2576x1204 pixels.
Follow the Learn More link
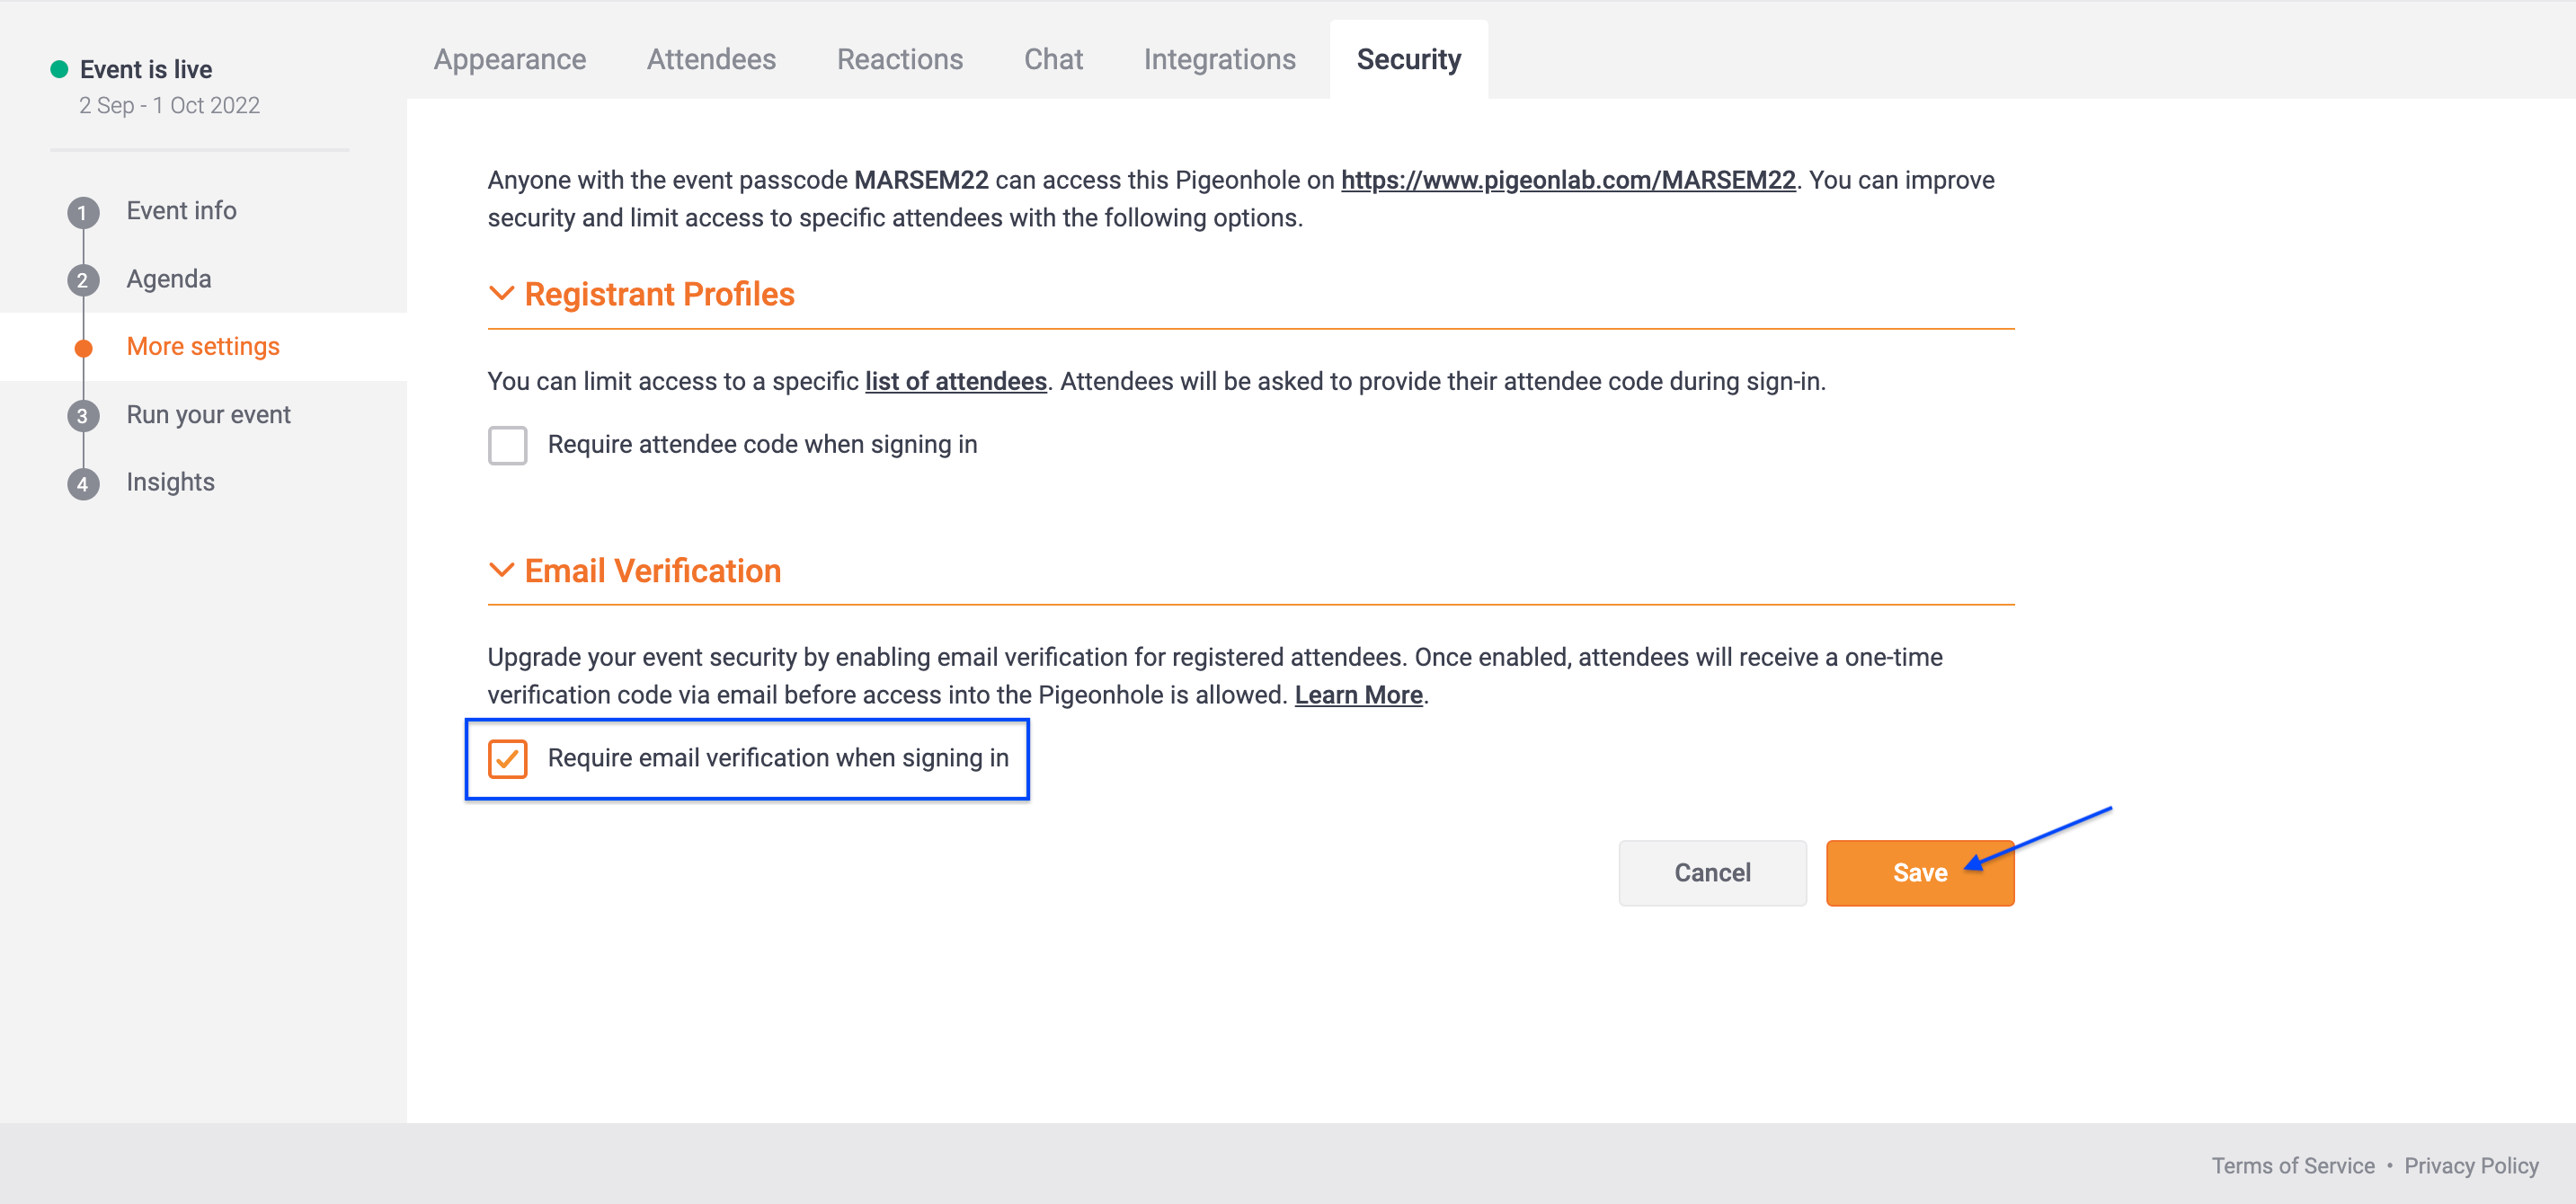(1358, 695)
